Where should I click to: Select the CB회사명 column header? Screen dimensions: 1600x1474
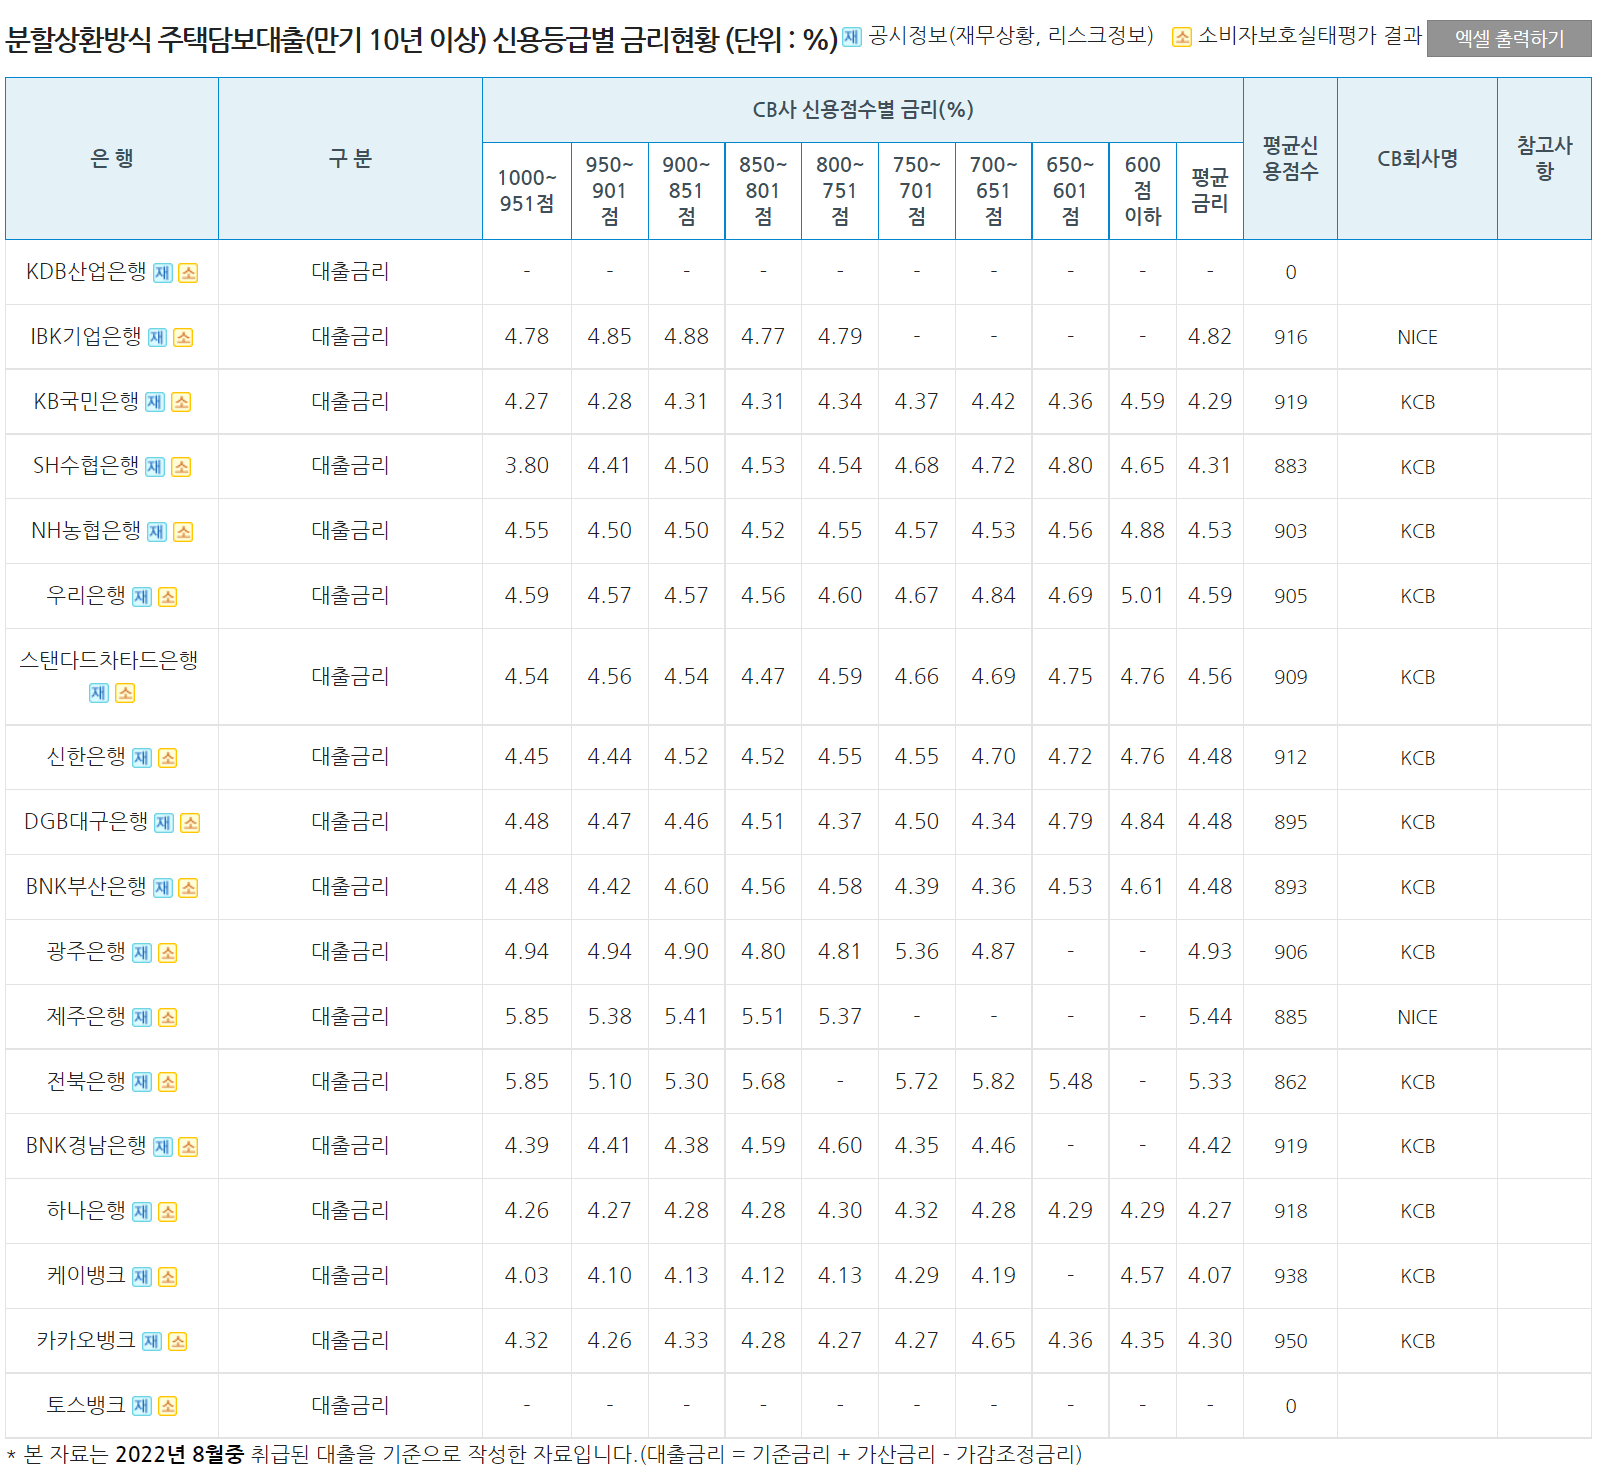pos(1417,158)
